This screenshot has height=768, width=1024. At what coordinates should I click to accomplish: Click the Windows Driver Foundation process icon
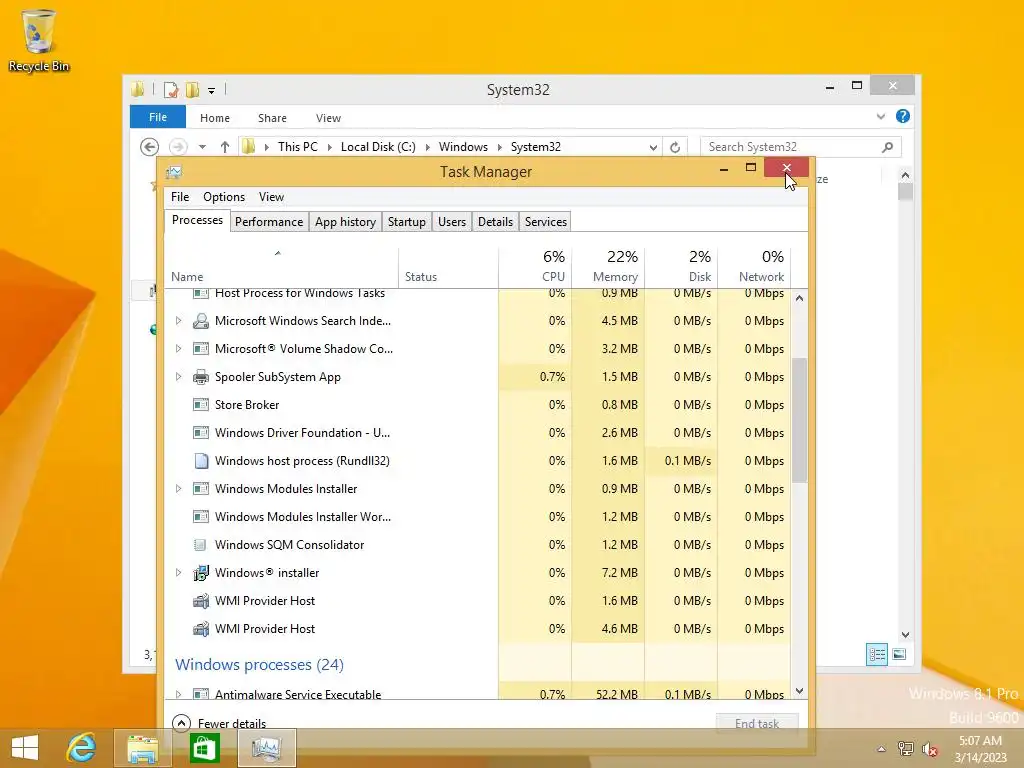201,433
